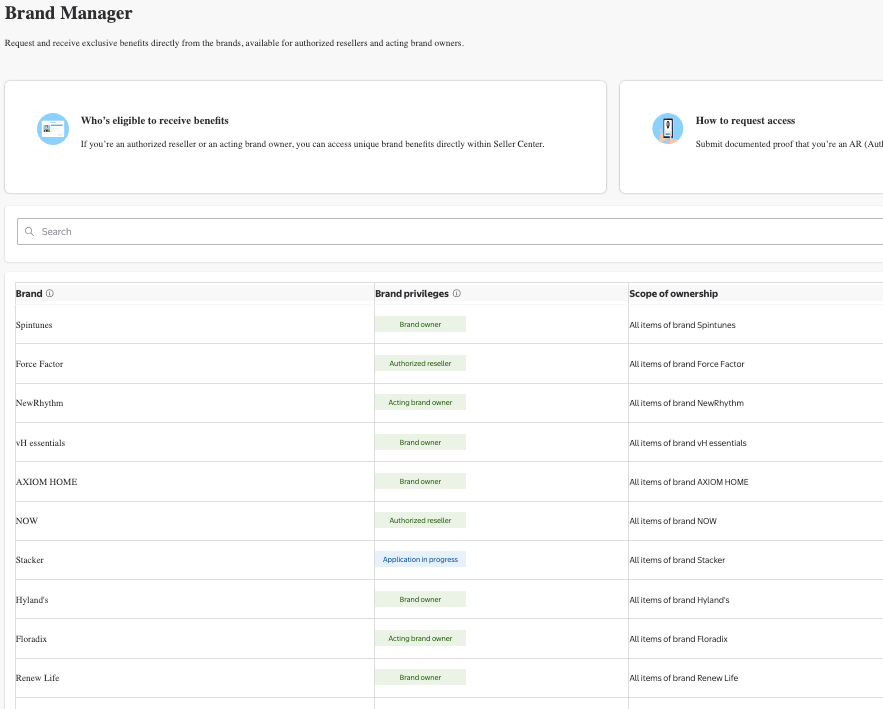Select the NewRhythm brand name
Viewport: 883px width, 709px height.
(x=39, y=403)
